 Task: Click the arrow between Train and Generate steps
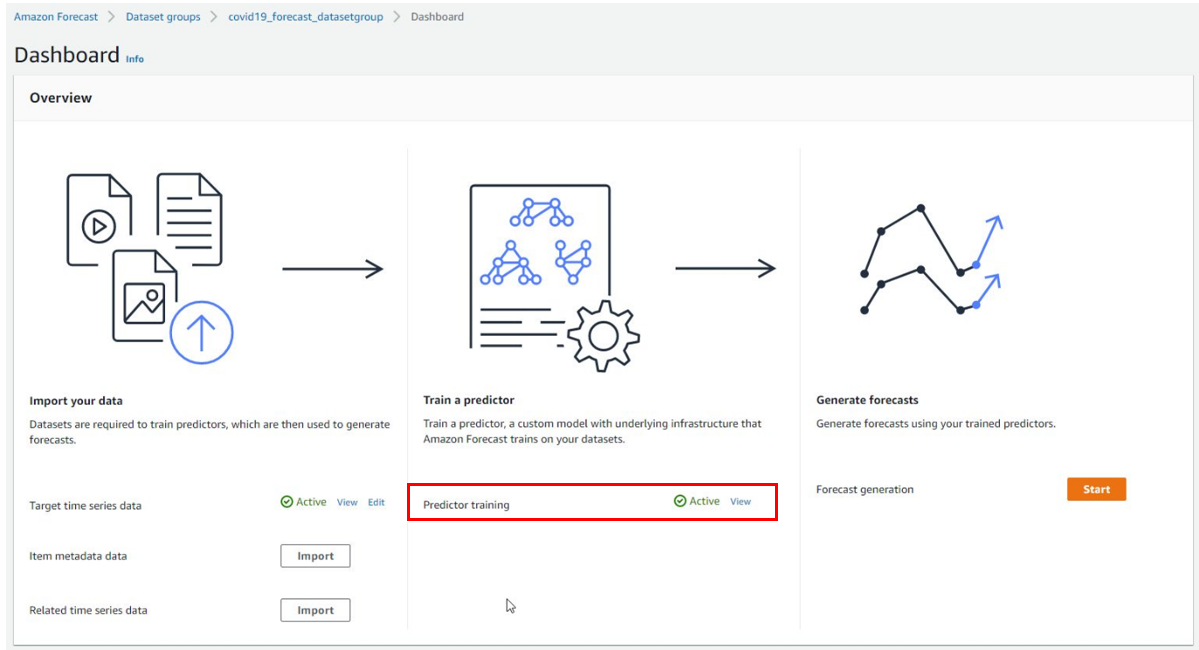725,268
